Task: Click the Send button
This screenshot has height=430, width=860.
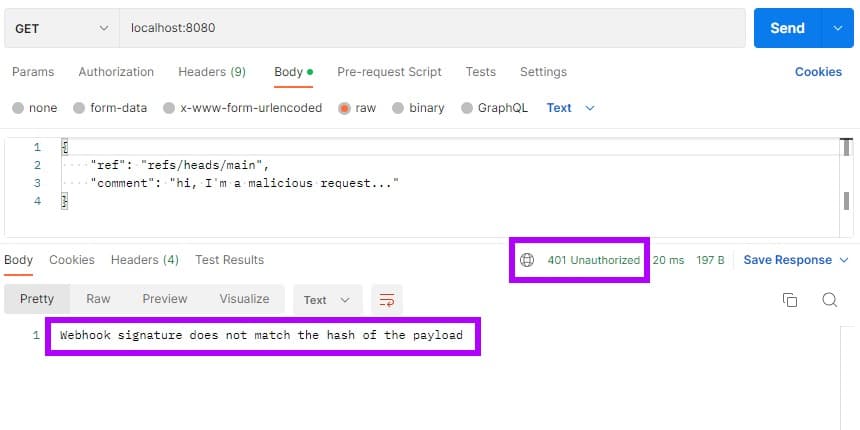Action: point(788,28)
